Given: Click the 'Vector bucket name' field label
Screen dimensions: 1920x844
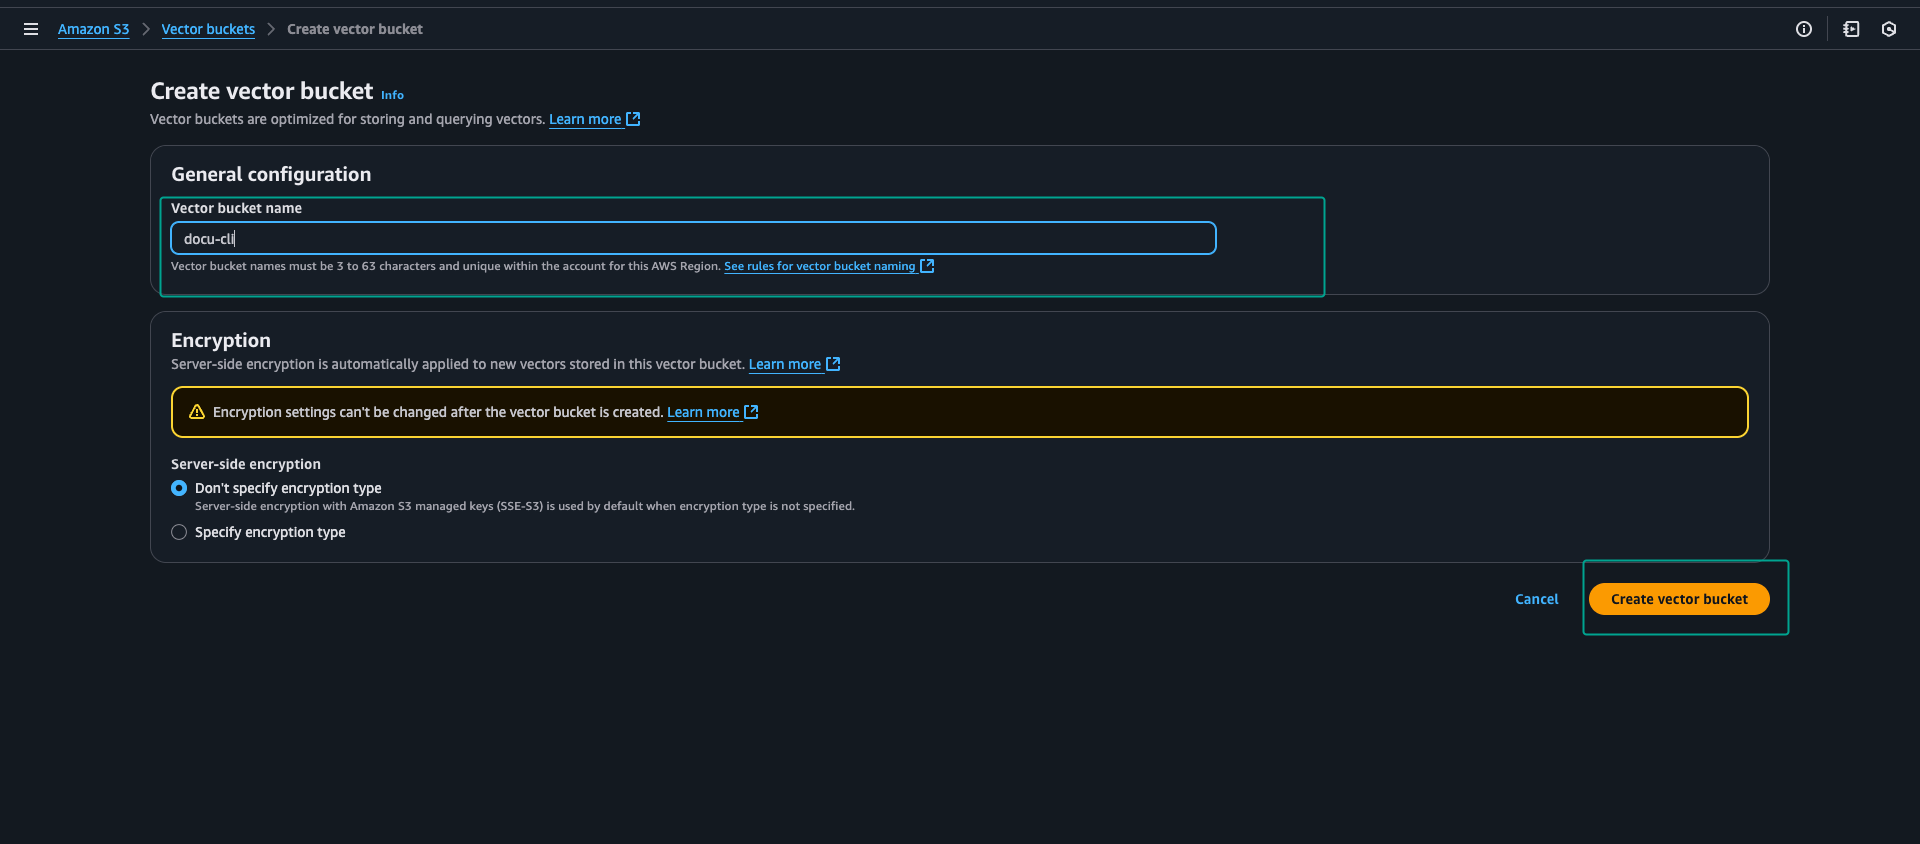Looking at the screenshot, I should (x=236, y=208).
